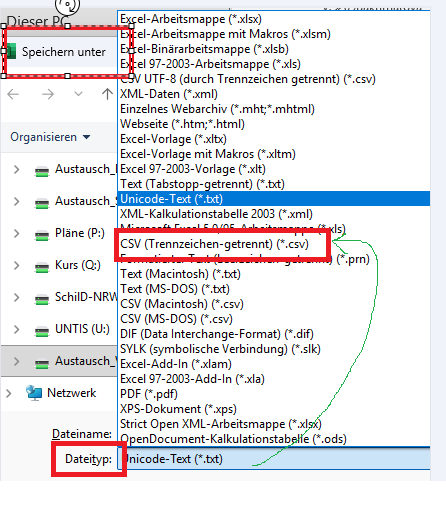Click the UNTIS (U:) drive icon
The width and height of the screenshot is (446, 526).
42,331
